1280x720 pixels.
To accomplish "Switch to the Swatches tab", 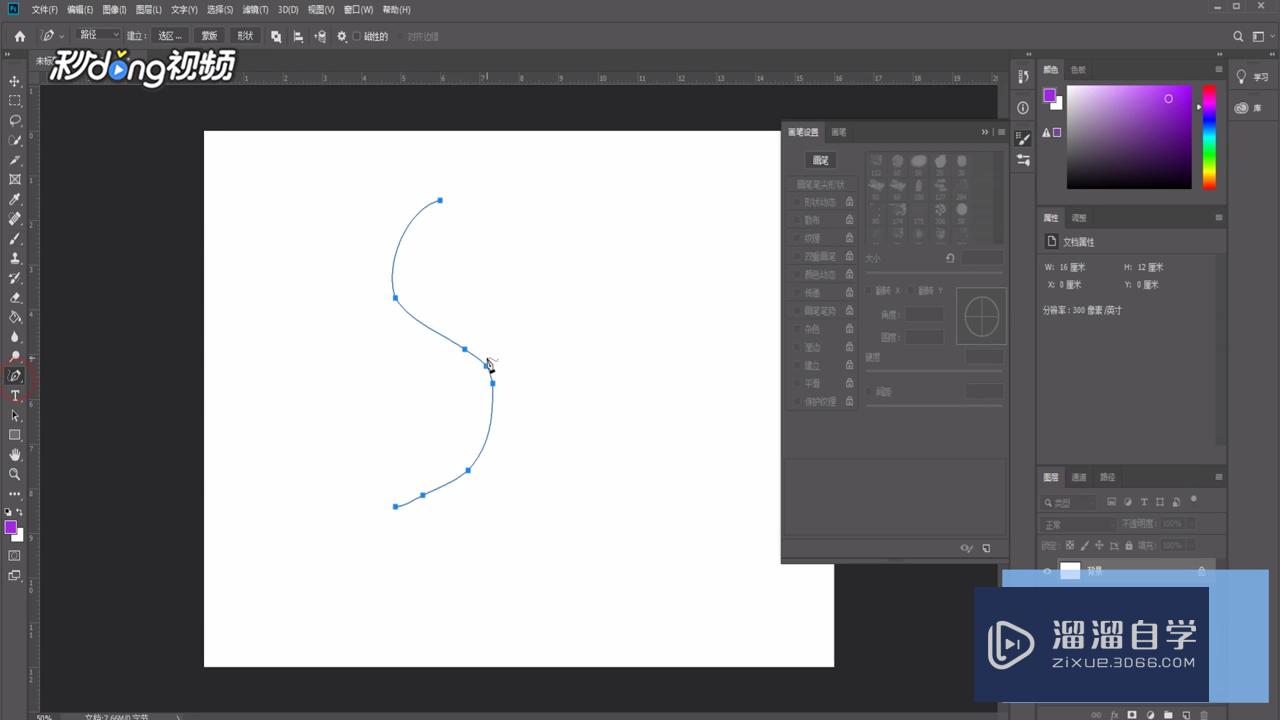I will pos(1078,69).
